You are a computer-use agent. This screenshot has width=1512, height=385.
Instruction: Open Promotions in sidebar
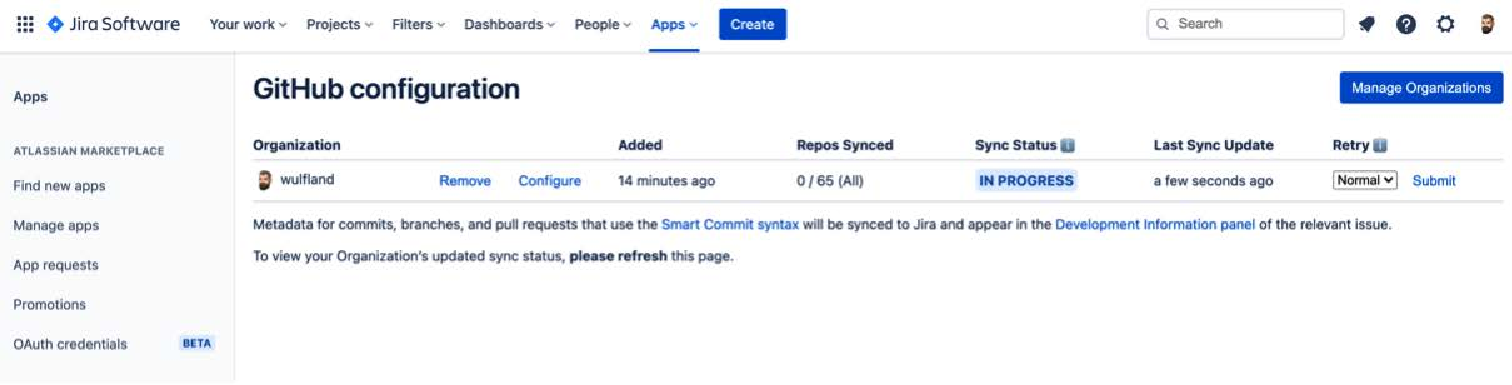pyautogui.click(x=49, y=304)
